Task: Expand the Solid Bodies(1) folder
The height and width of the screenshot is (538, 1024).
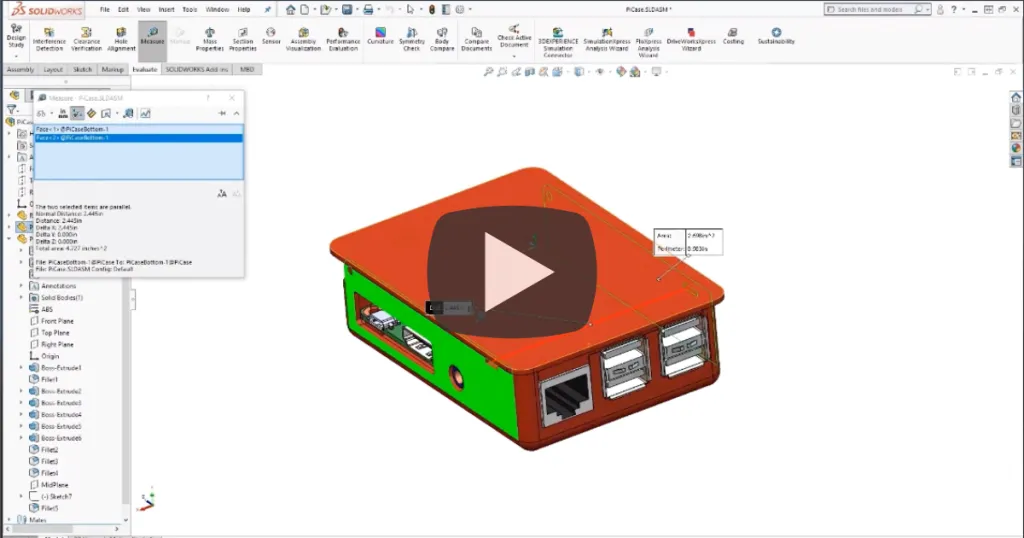Action: coord(21,298)
